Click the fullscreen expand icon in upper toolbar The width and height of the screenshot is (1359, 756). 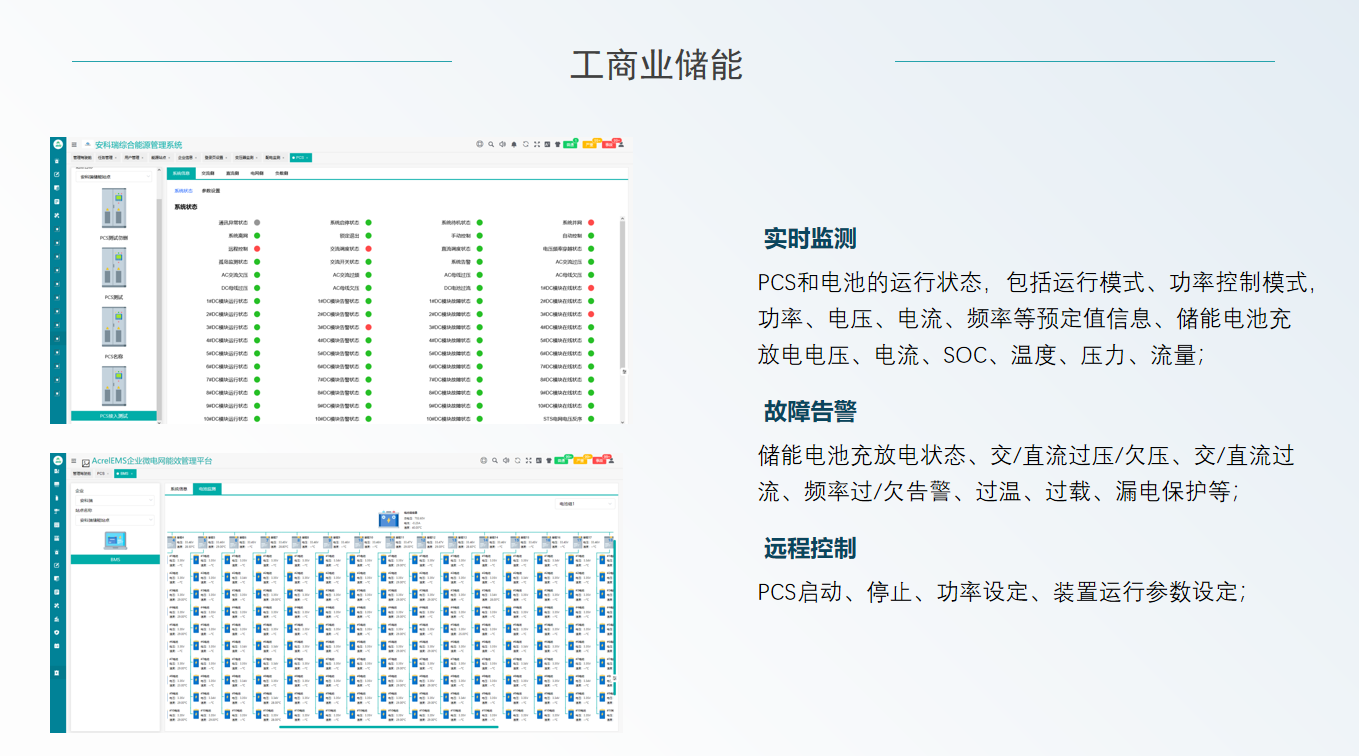(x=537, y=144)
